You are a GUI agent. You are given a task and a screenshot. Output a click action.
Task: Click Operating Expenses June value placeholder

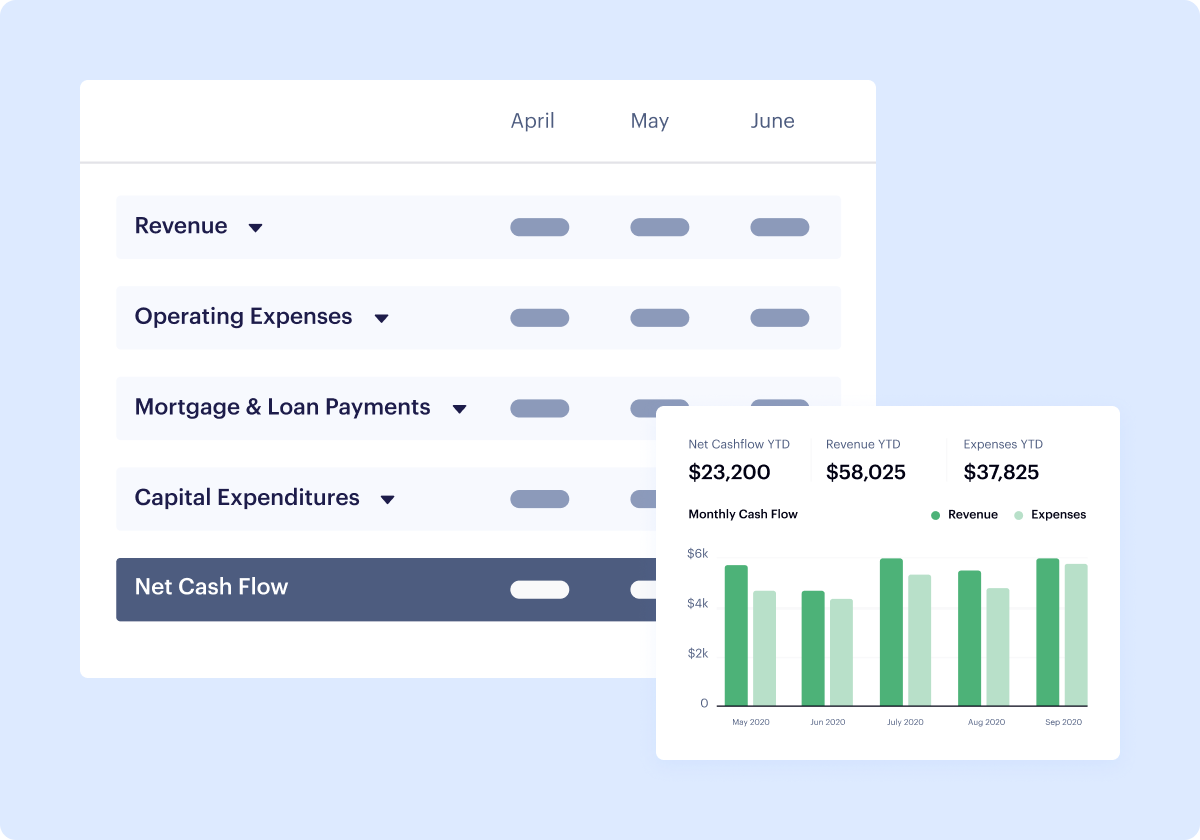click(780, 318)
